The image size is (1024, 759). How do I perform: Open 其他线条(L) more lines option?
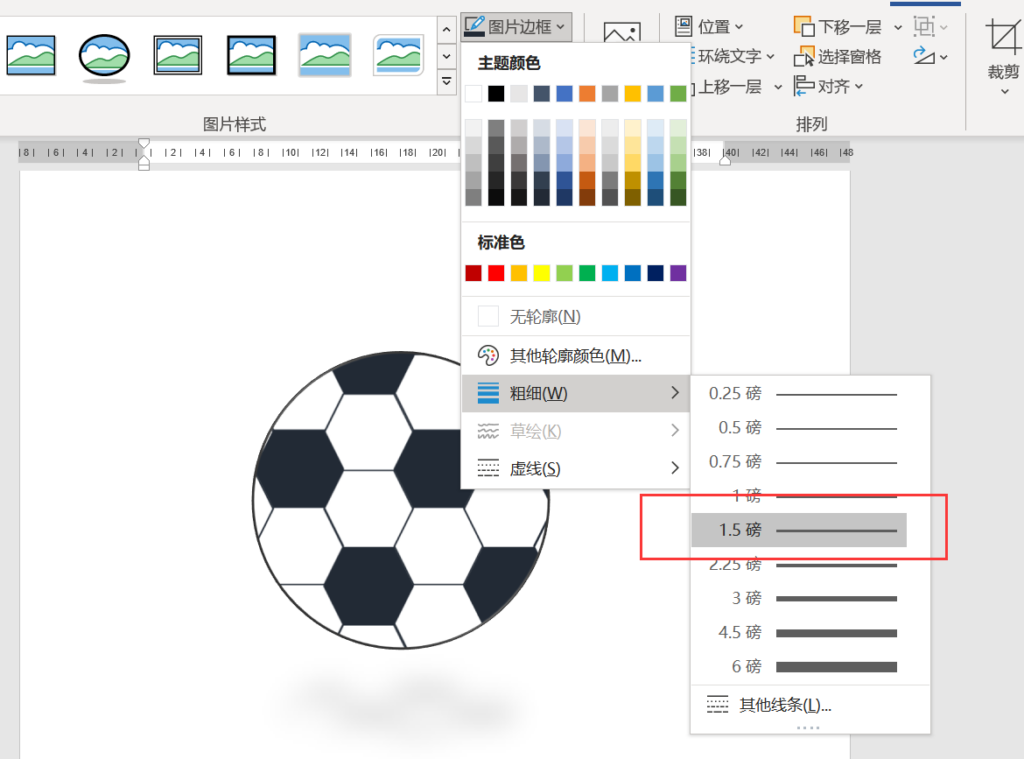(810, 705)
